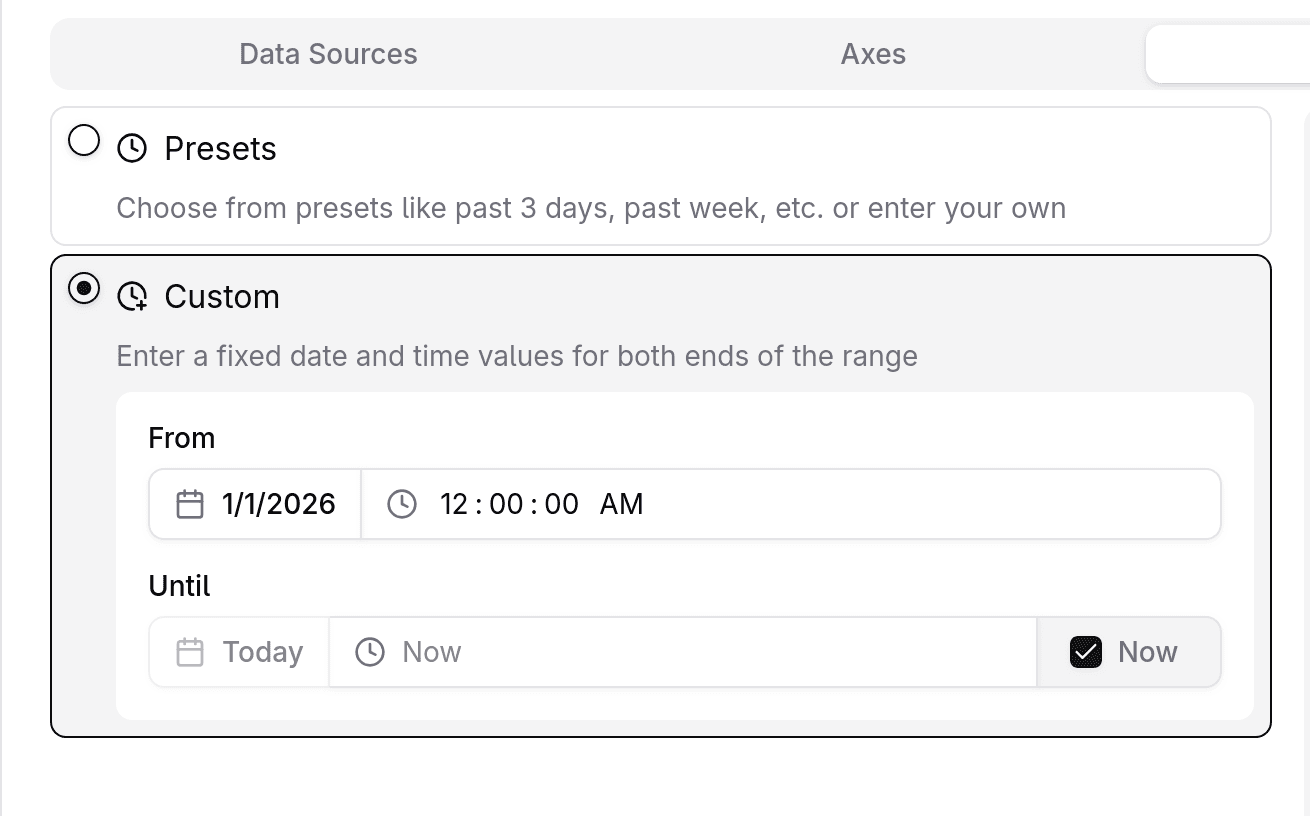This screenshot has width=1310, height=816.
Task: Click the AM indicator in the time field
Action: pos(621,504)
